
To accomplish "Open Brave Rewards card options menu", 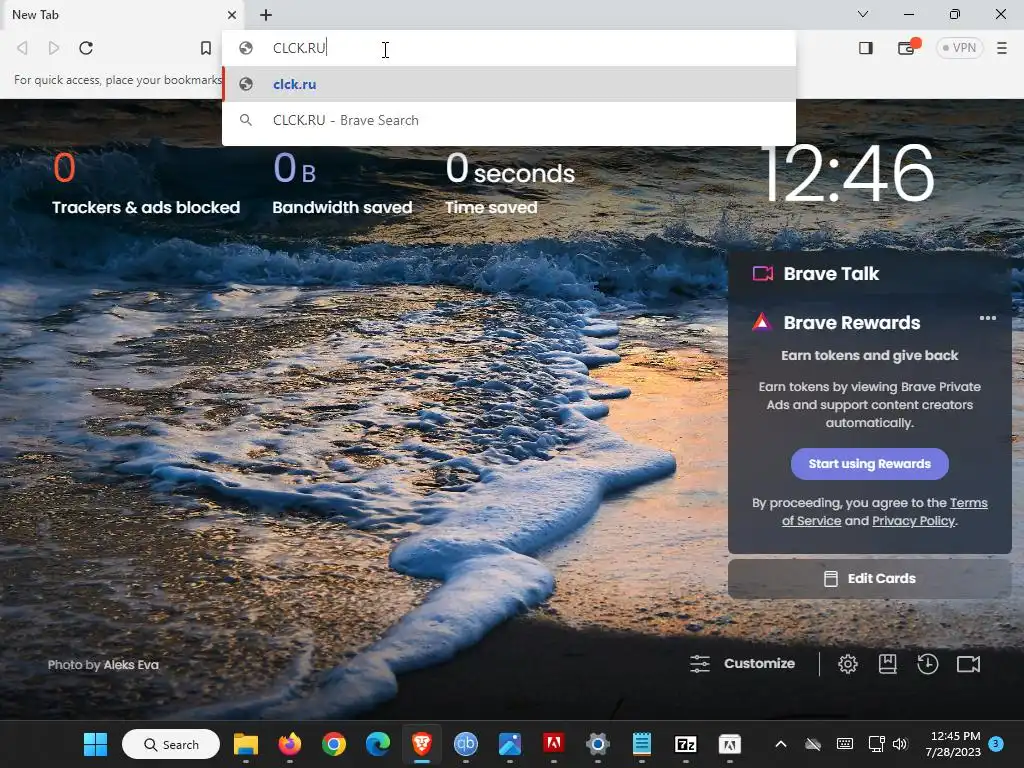I will [987, 319].
